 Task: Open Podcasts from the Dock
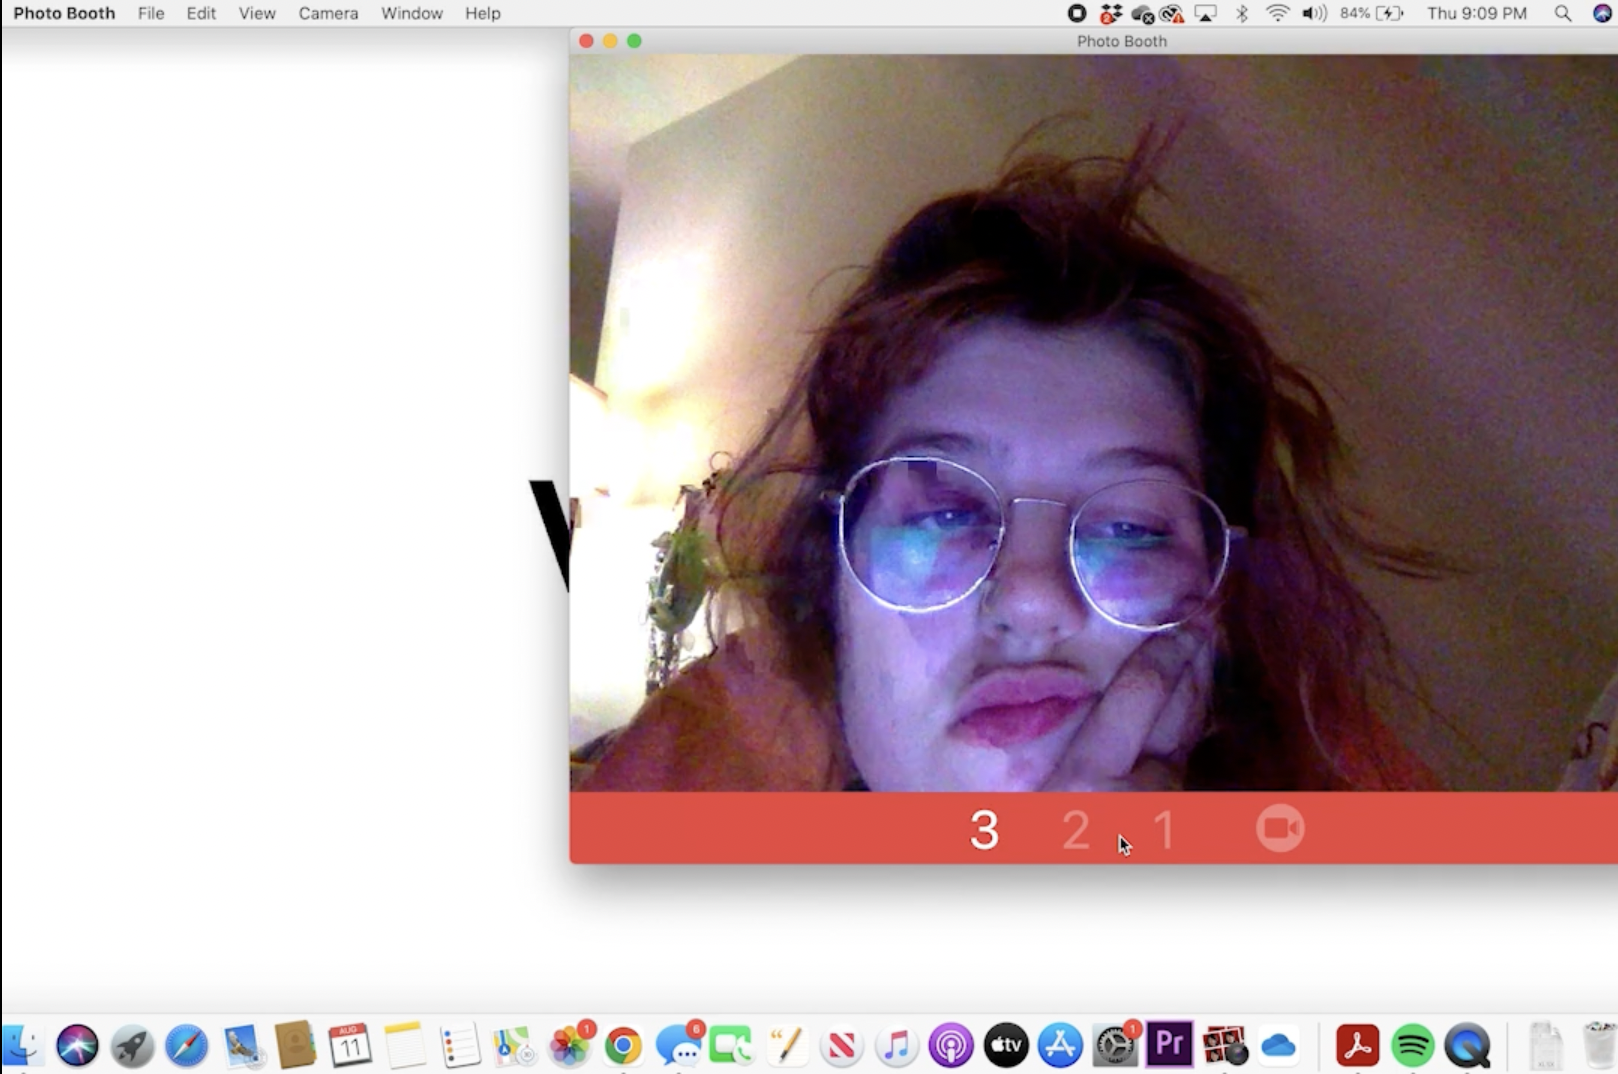pyautogui.click(x=951, y=1046)
